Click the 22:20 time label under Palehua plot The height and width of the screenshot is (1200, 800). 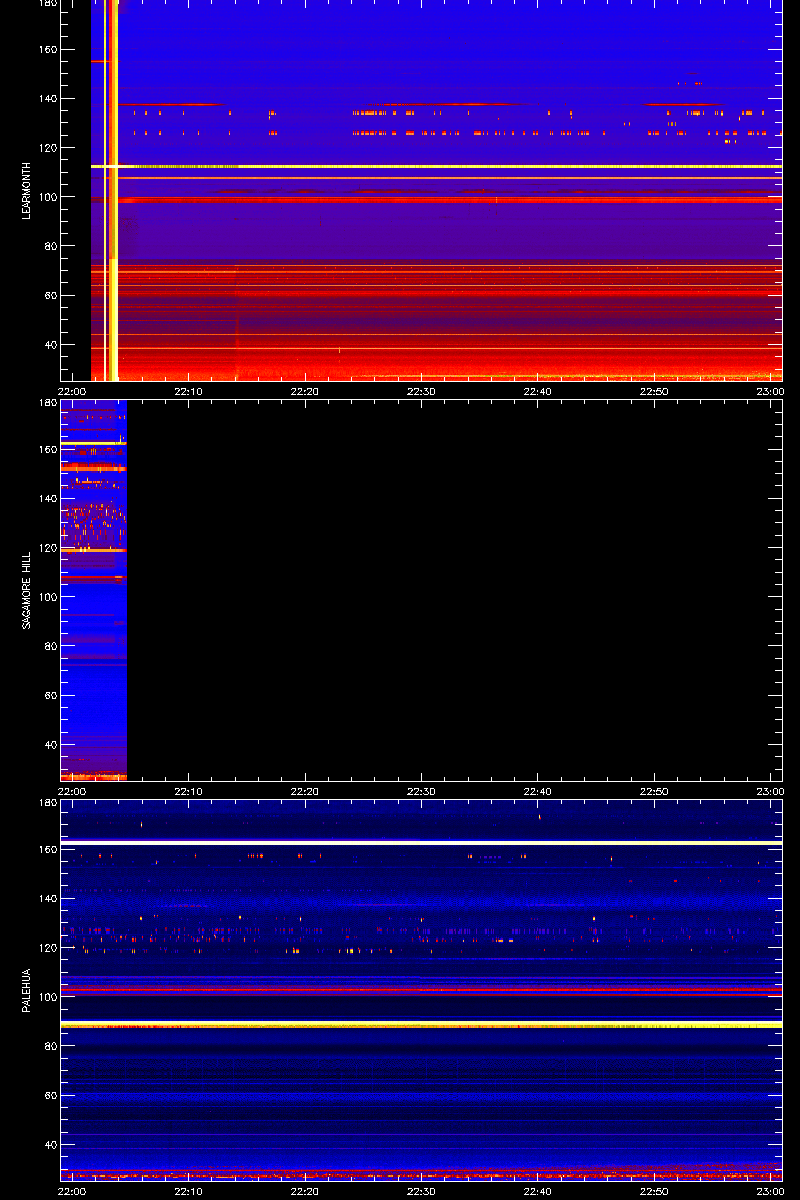click(305, 1191)
